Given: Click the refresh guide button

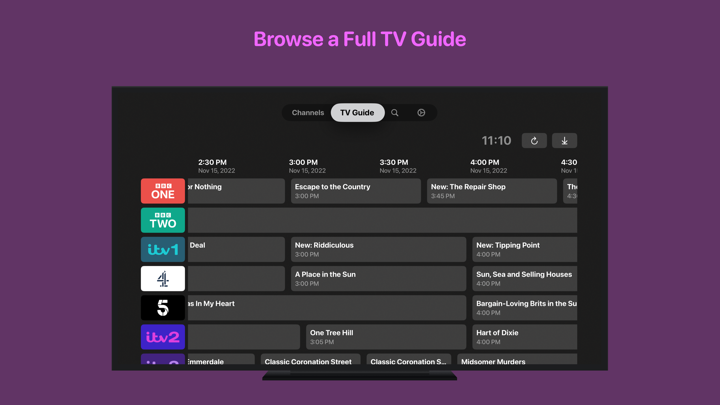Looking at the screenshot, I should [534, 141].
